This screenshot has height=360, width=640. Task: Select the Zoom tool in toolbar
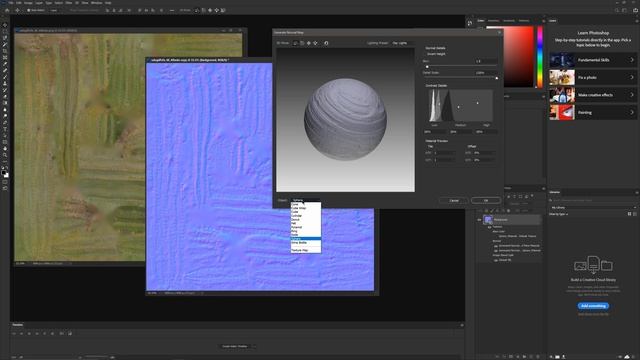pos(5,155)
